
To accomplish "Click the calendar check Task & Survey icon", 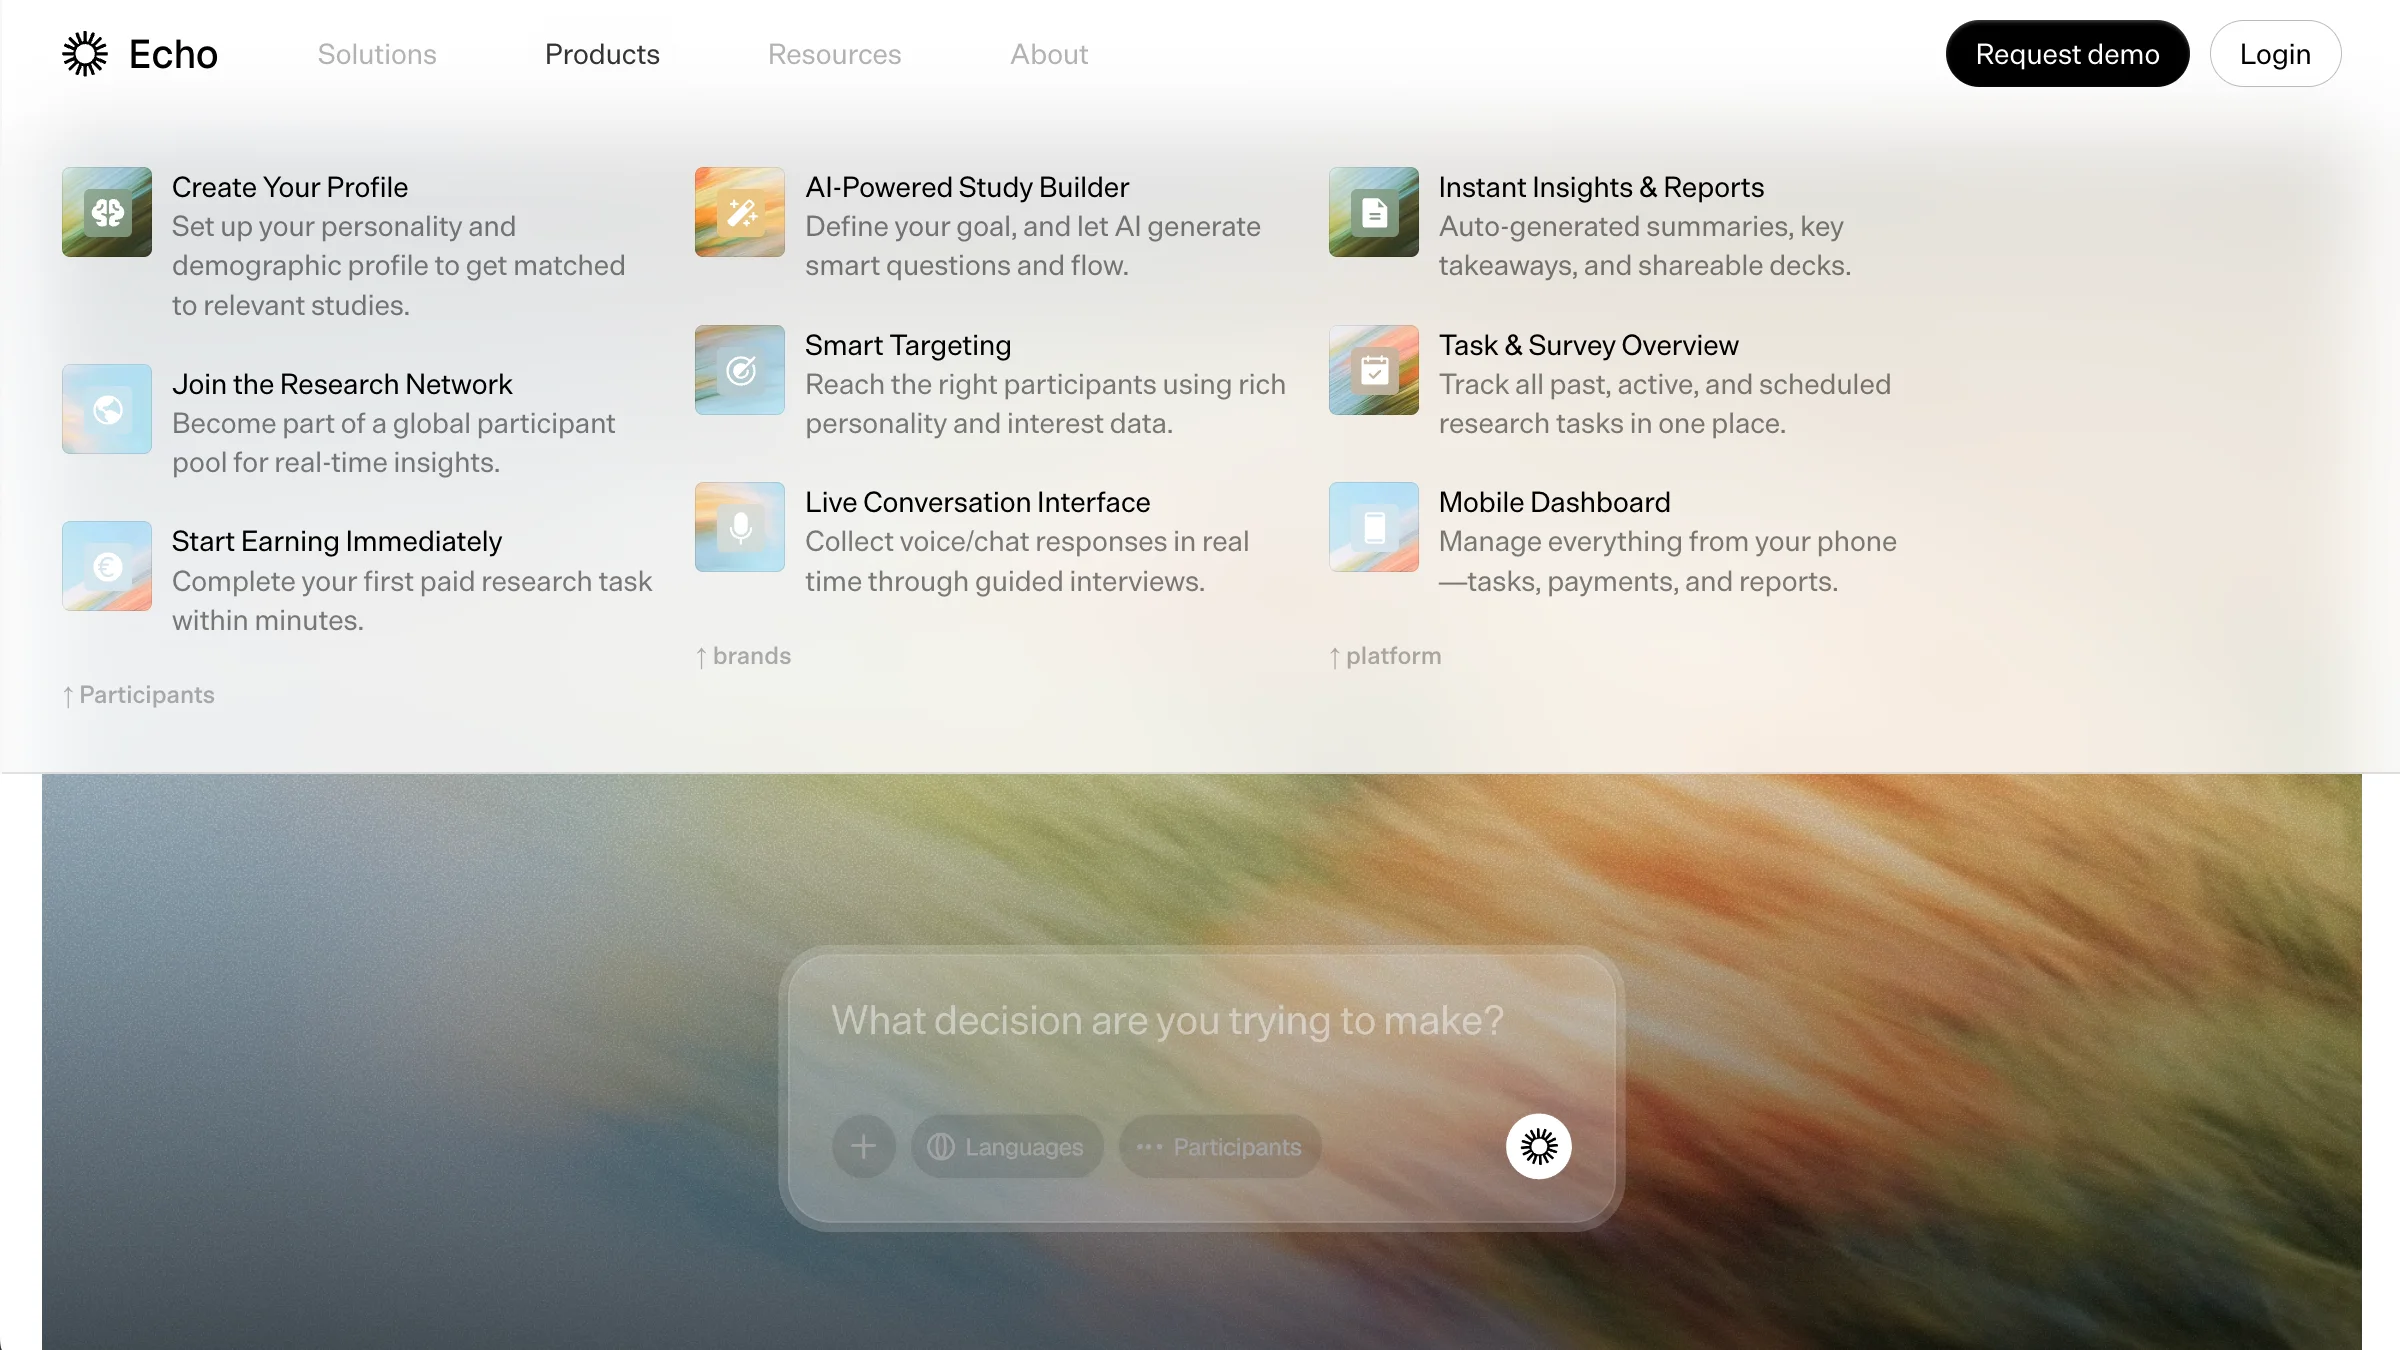I will click(1374, 370).
